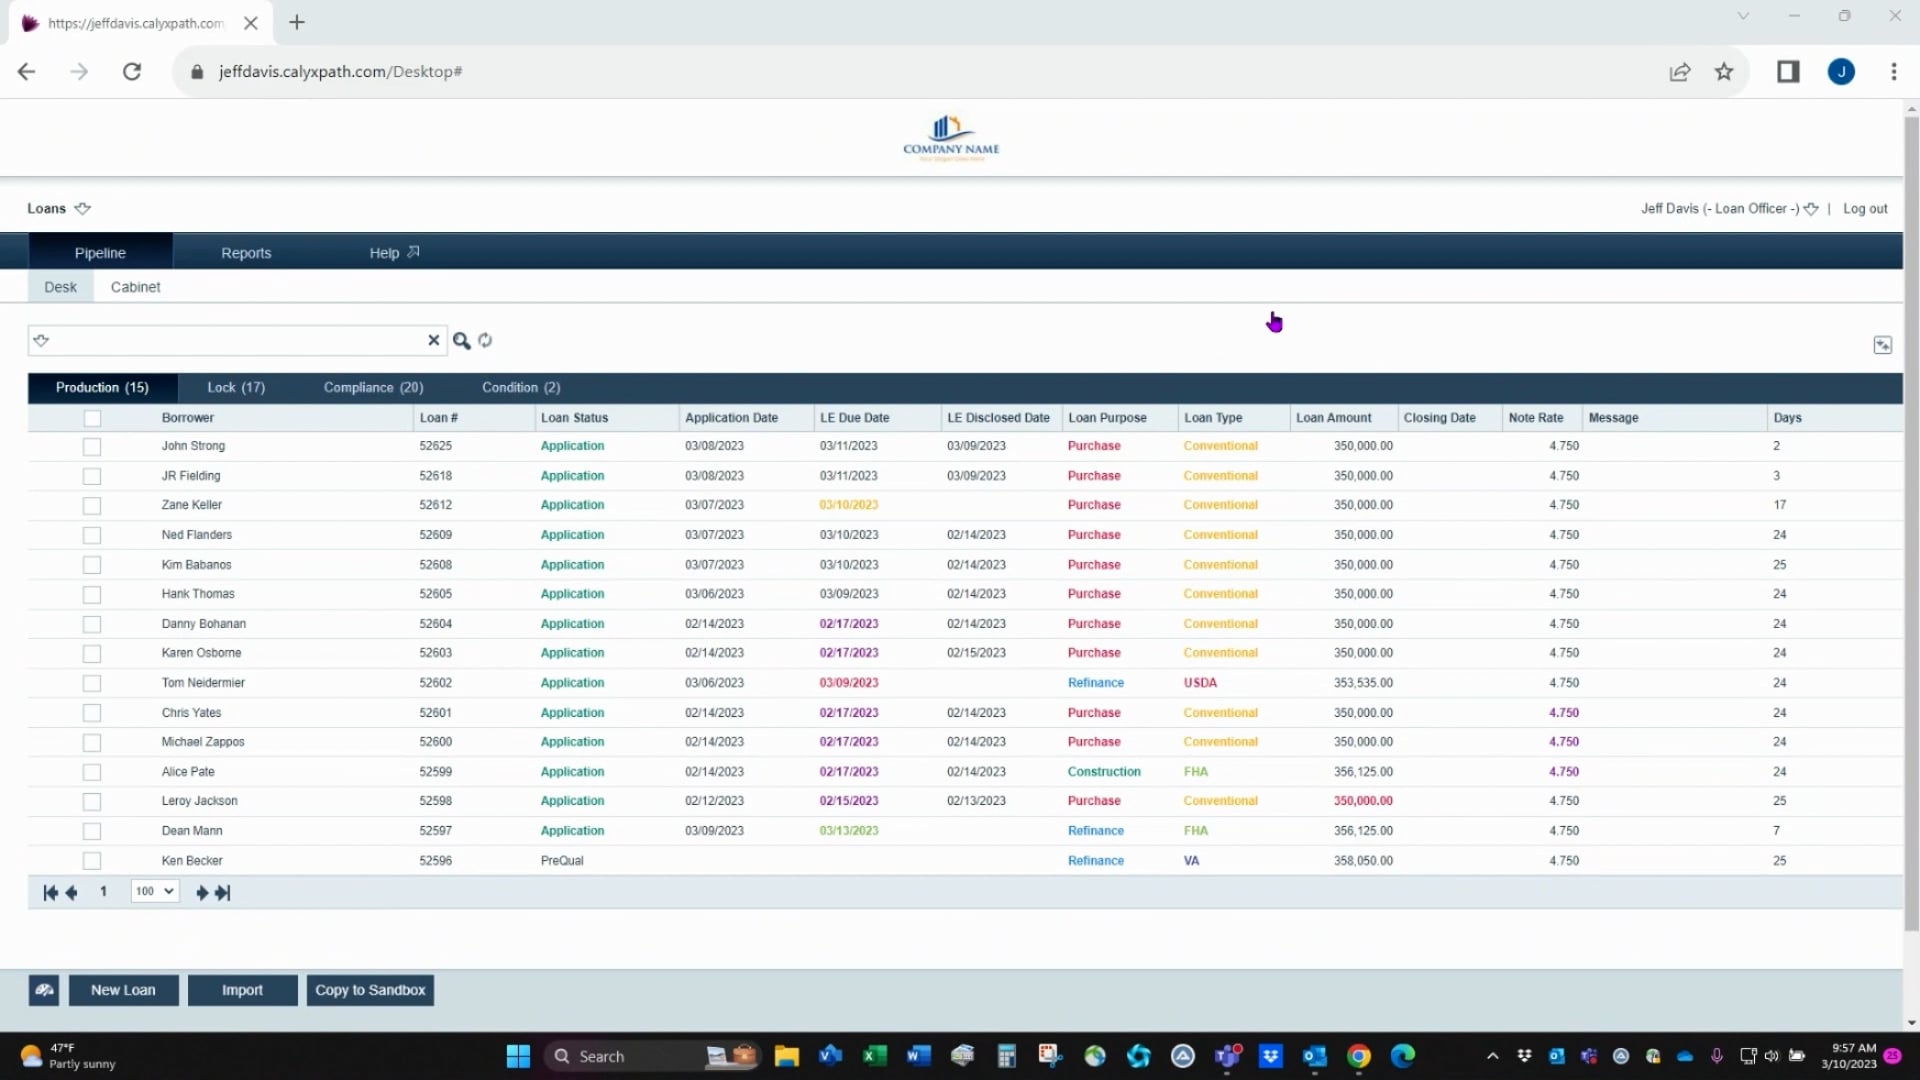
Task: Open the Jeff Davis Loan Officer role dropdown
Action: pyautogui.click(x=1812, y=208)
